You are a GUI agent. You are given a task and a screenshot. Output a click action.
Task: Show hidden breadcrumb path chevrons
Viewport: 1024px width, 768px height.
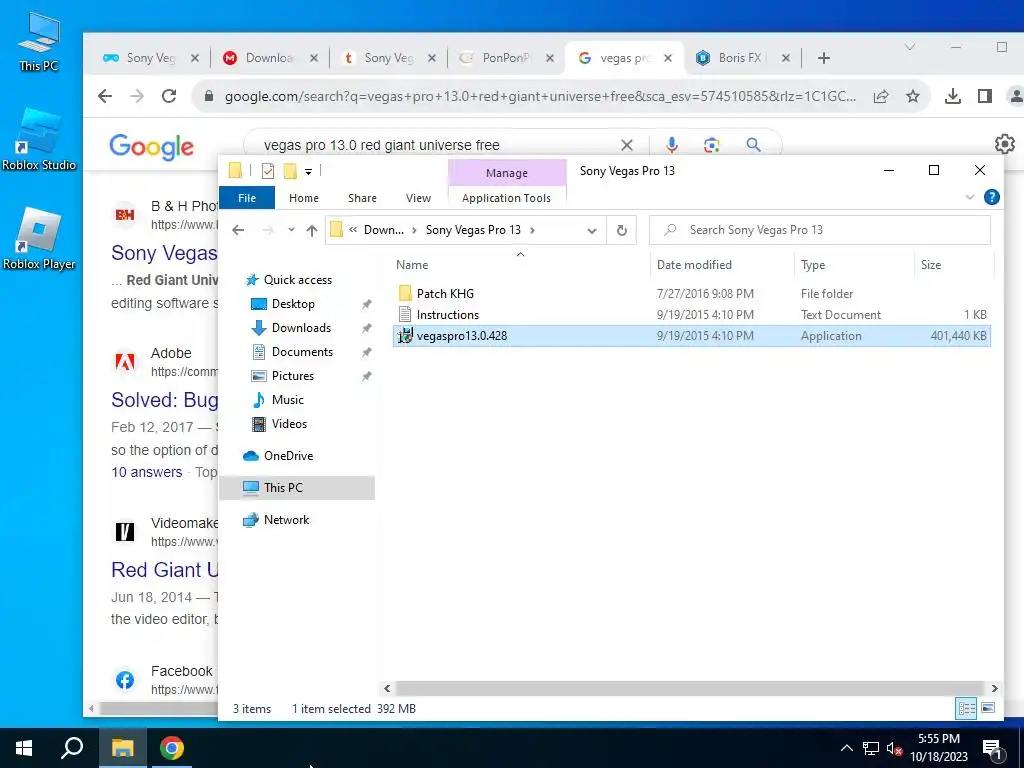pyautogui.click(x=353, y=230)
